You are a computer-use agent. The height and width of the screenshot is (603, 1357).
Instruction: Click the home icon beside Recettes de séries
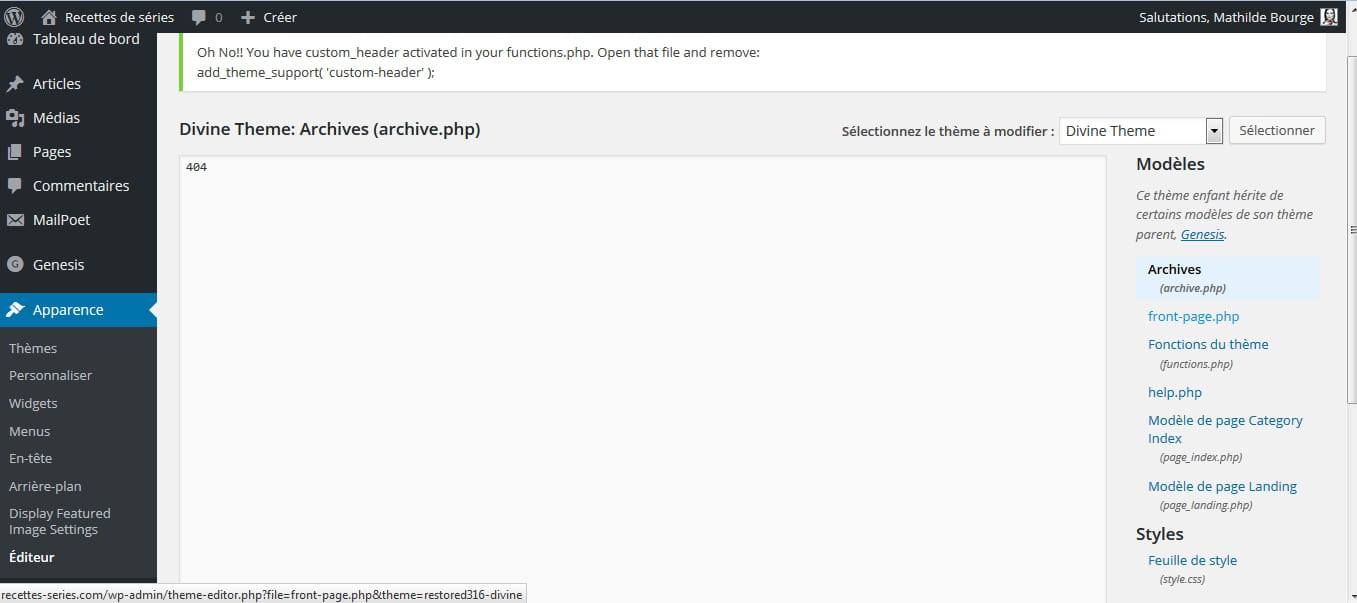(x=48, y=17)
